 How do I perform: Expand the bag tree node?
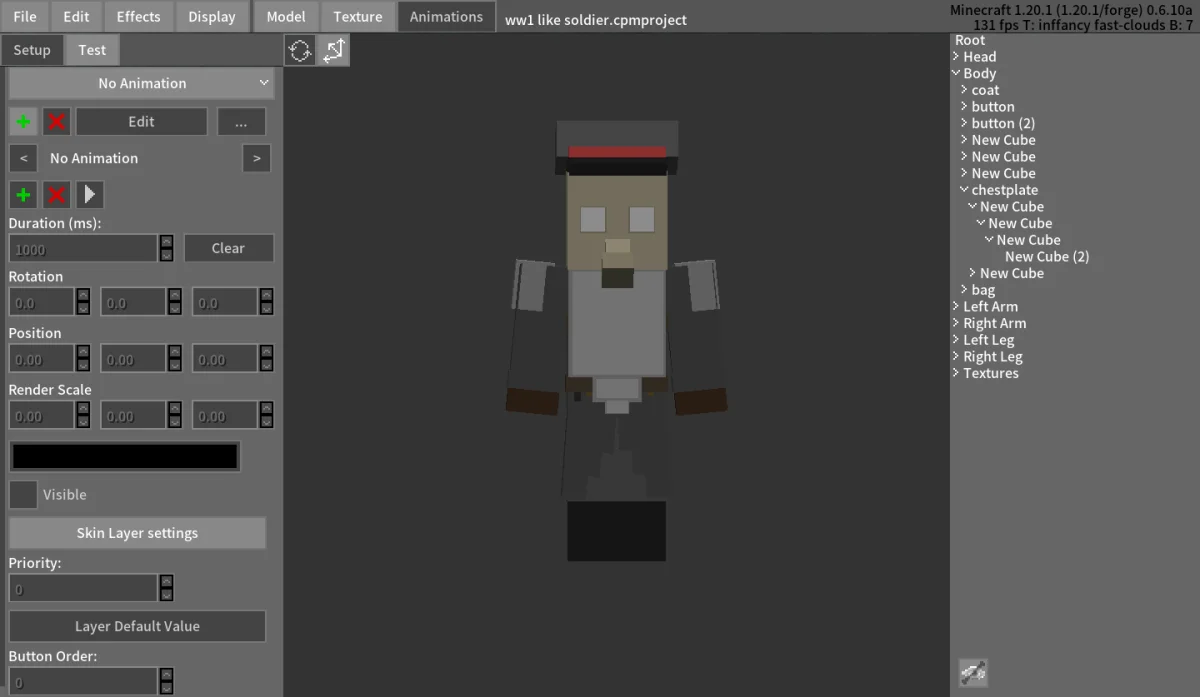click(x=964, y=290)
